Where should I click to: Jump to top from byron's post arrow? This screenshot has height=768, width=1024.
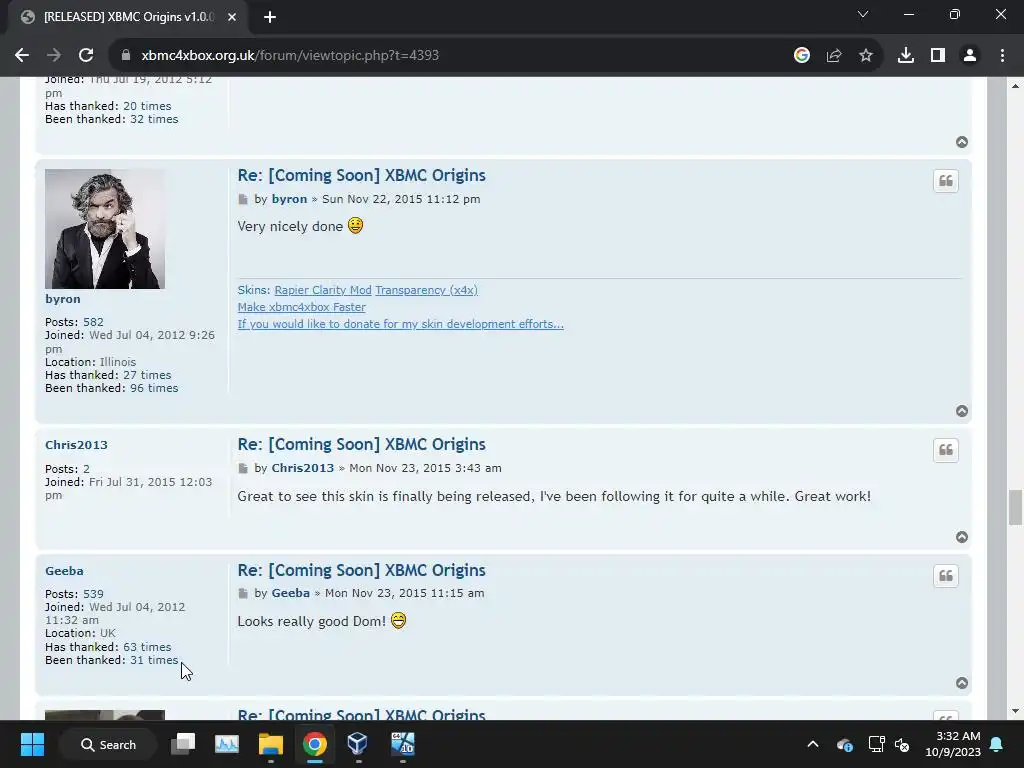coord(962,411)
